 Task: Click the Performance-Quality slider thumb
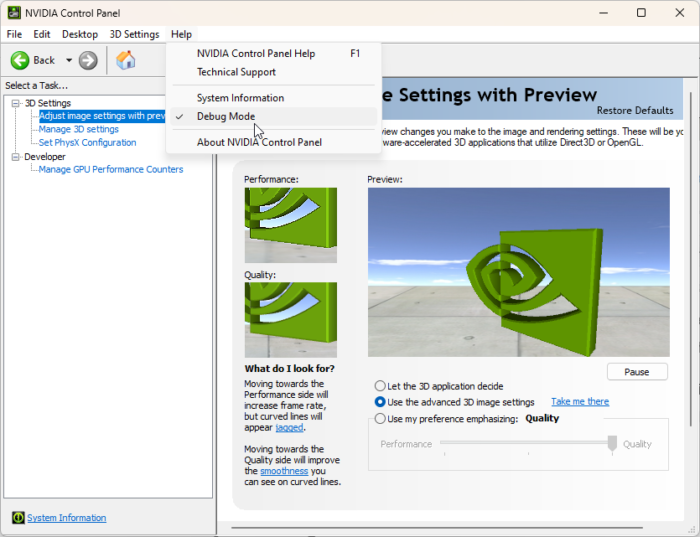click(x=612, y=444)
